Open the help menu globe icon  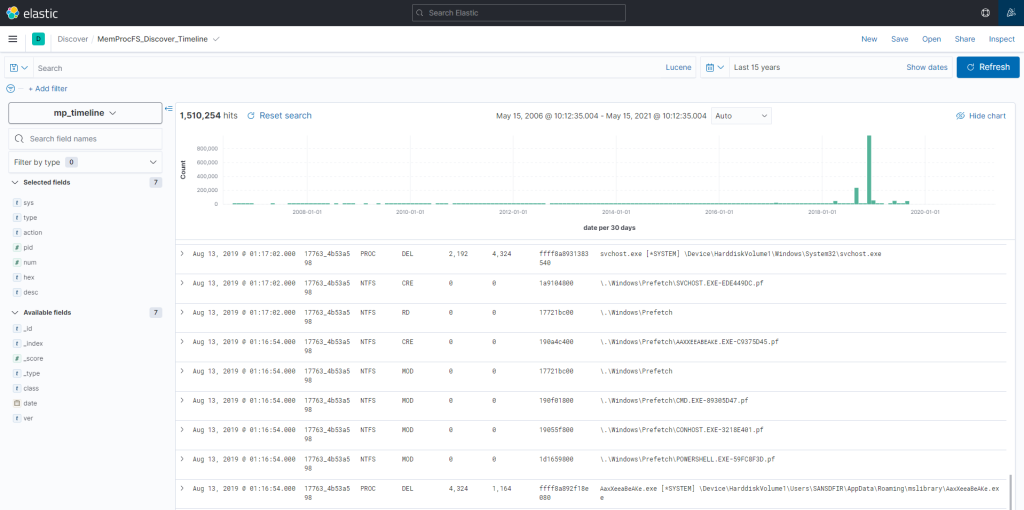[x=985, y=12]
